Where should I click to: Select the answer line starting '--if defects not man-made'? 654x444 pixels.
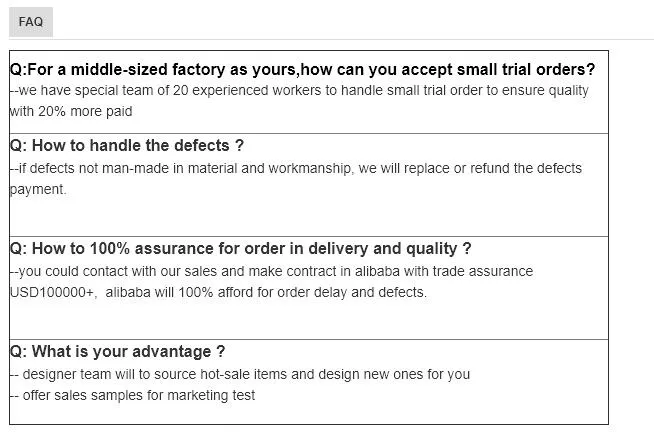click(295, 168)
